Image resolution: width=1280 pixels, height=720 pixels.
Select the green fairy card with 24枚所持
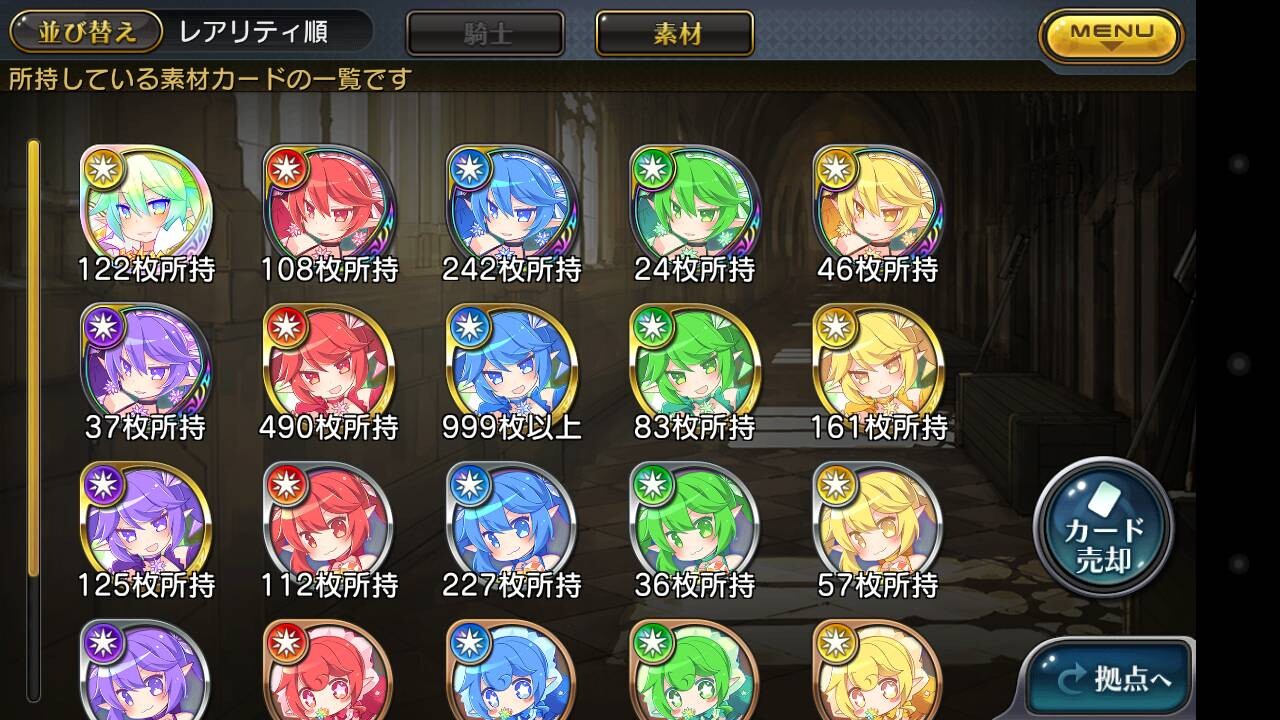695,211
